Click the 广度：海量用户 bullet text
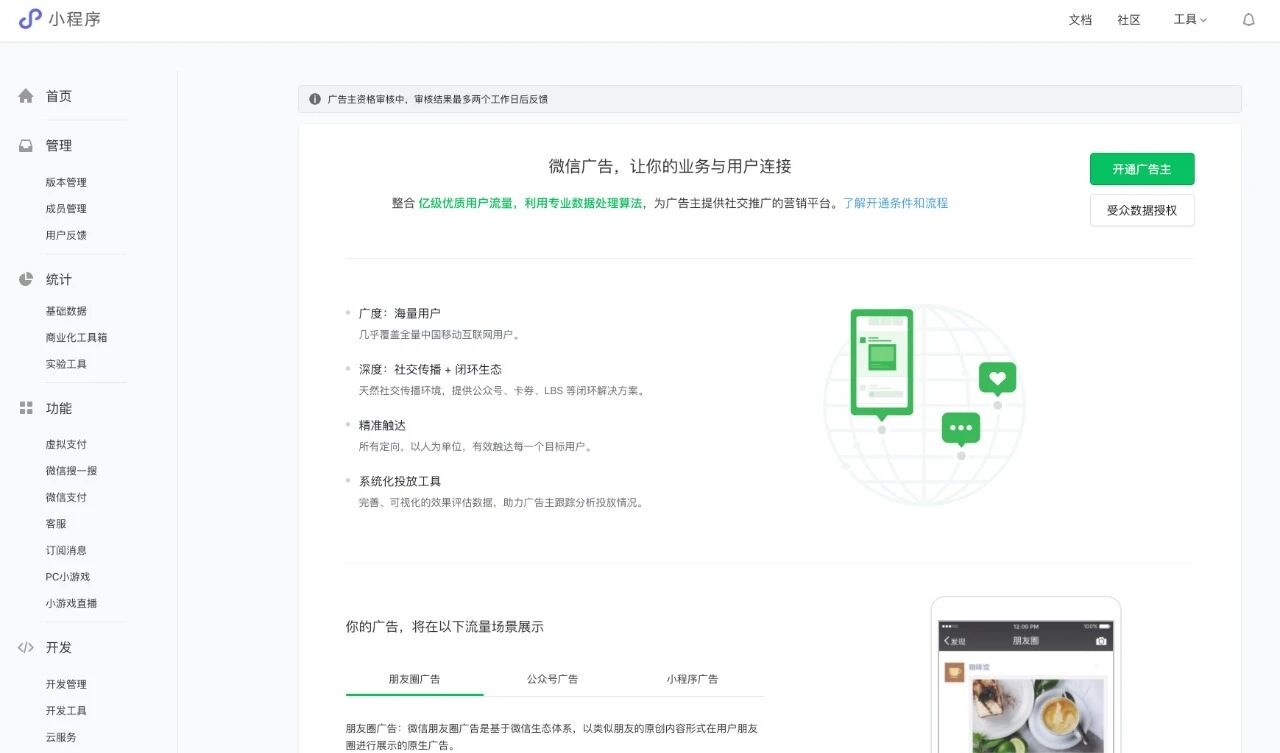The height and width of the screenshot is (753, 1280). coord(399,313)
